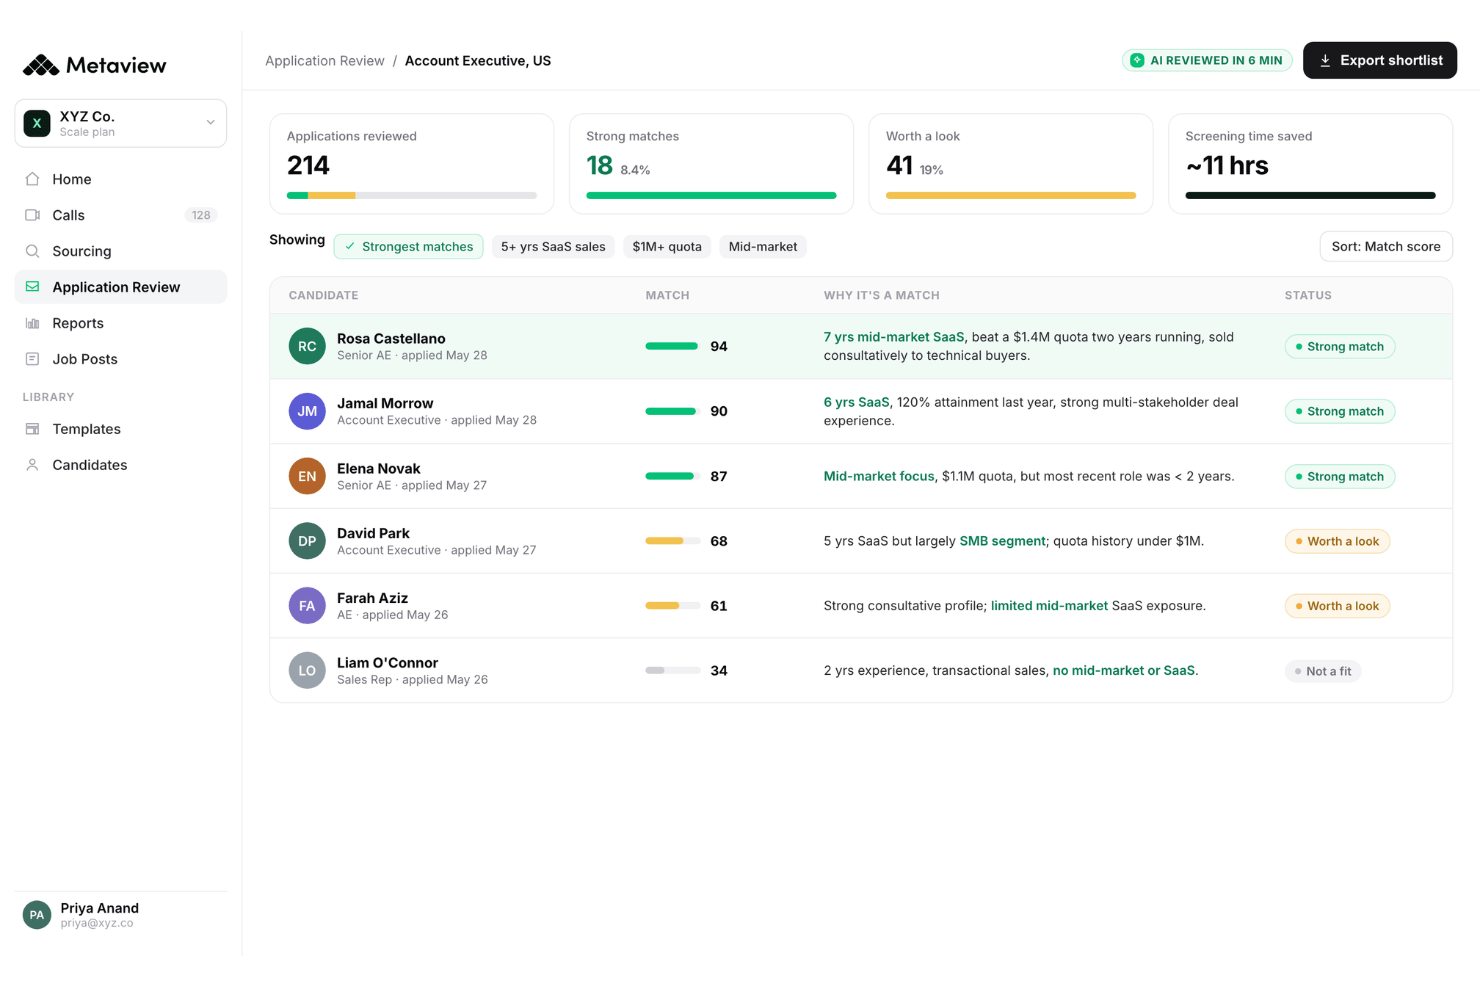Click the XYZ Co. green avatar icon

[x=37, y=123]
